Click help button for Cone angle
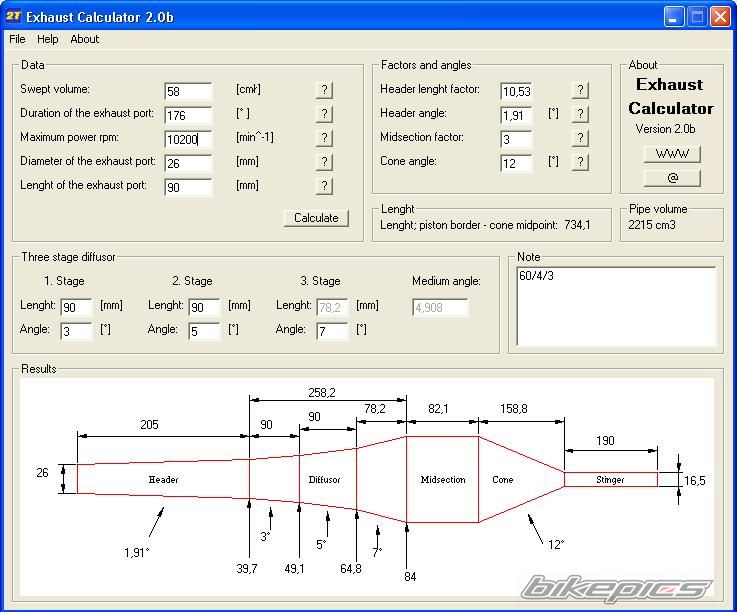 [580, 162]
